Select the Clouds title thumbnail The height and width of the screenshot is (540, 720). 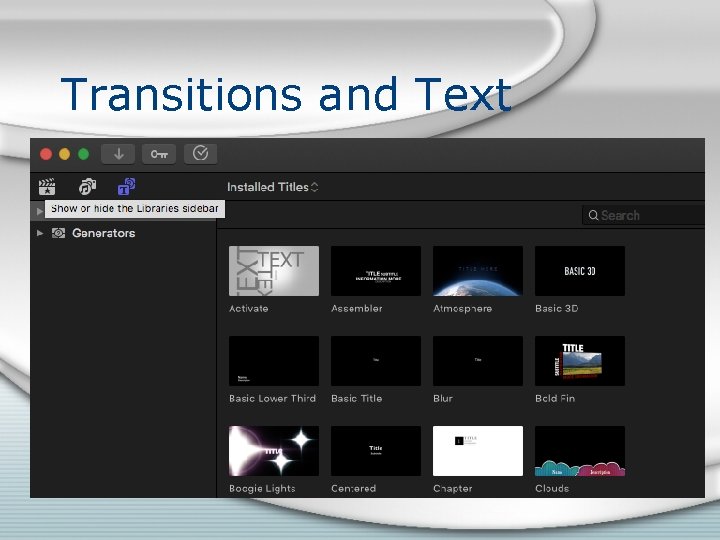579,451
